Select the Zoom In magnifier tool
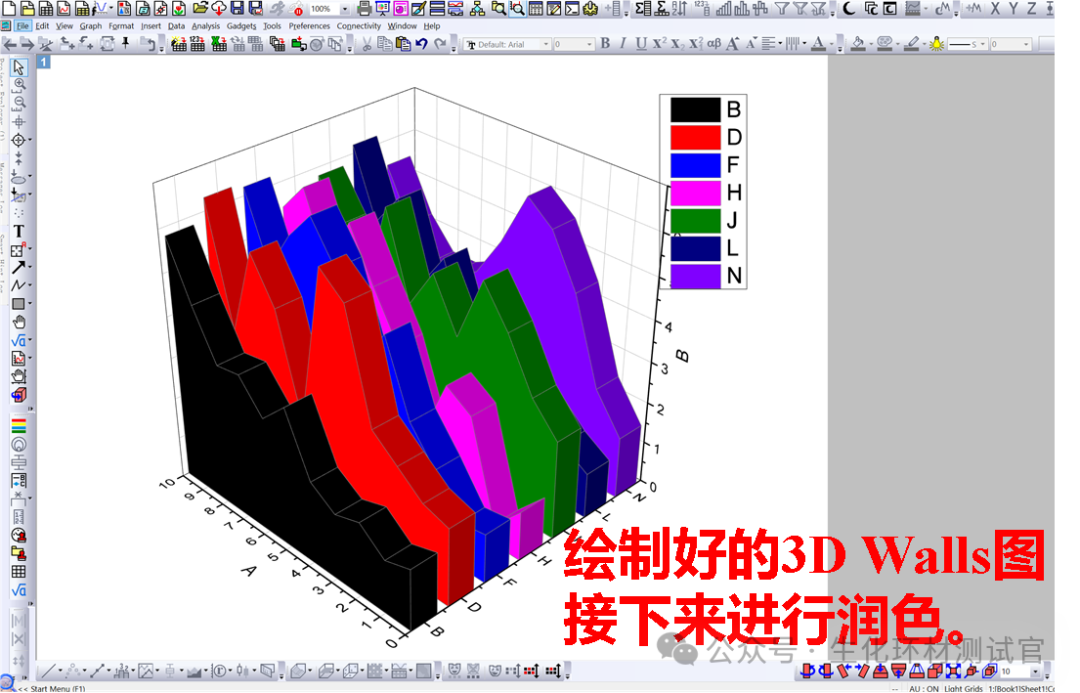 (19, 85)
